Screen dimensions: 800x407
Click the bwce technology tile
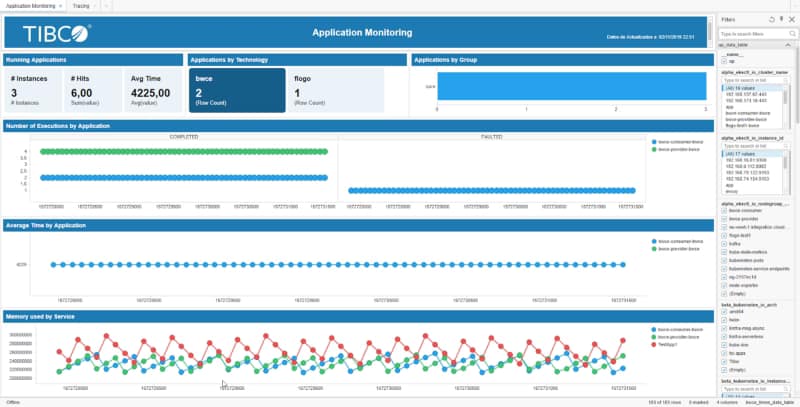tap(235, 90)
